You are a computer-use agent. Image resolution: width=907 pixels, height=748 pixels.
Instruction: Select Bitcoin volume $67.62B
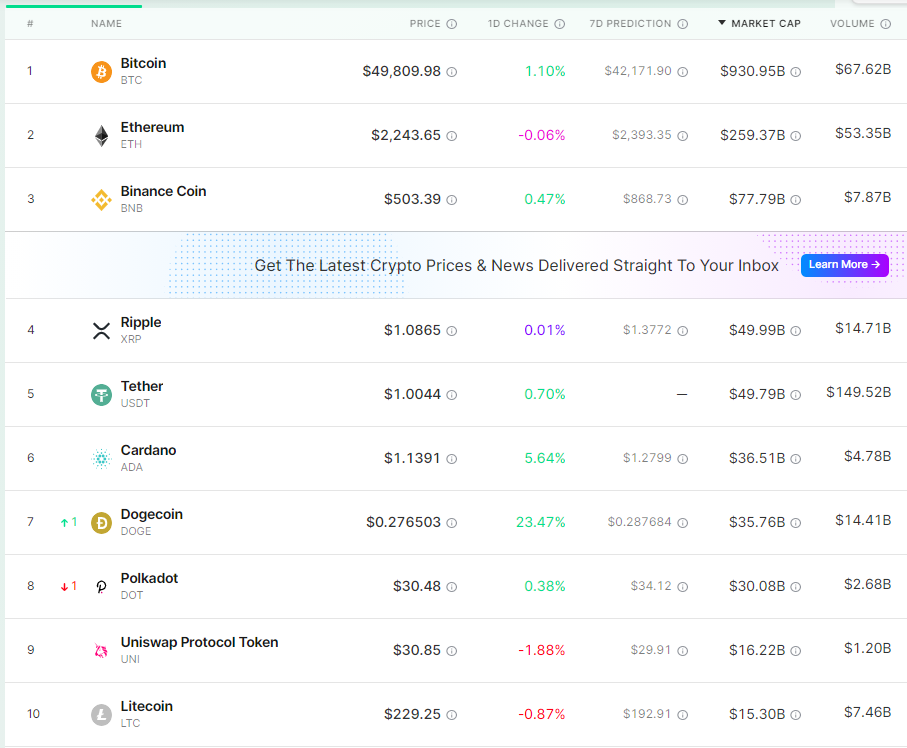click(863, 69)
